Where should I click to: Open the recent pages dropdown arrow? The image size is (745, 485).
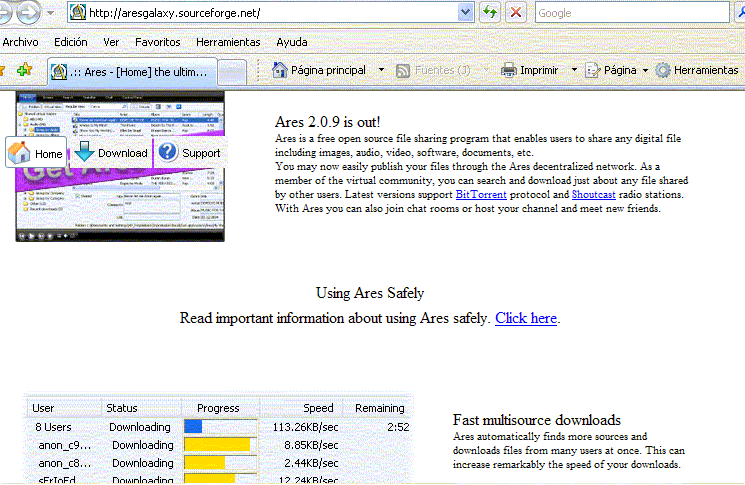coord(50,13)
